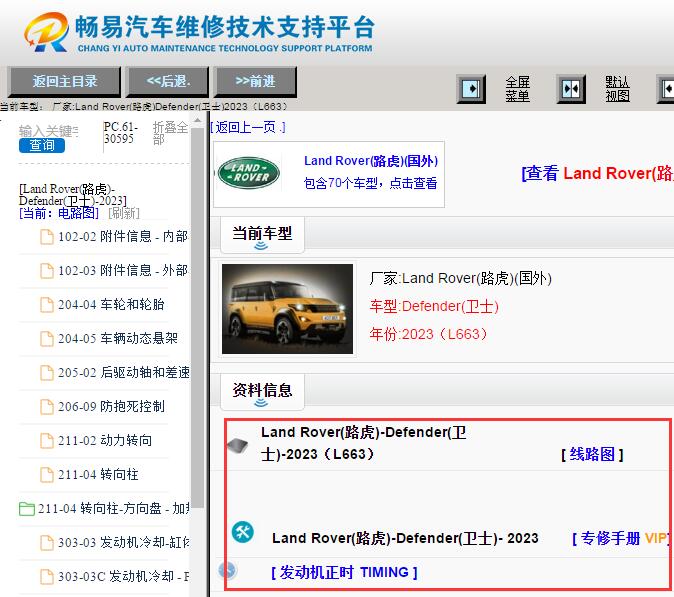Viewport: 674px width, 597px height.
Task: Click the document icon beside 204-04
Action: point(47,305)
